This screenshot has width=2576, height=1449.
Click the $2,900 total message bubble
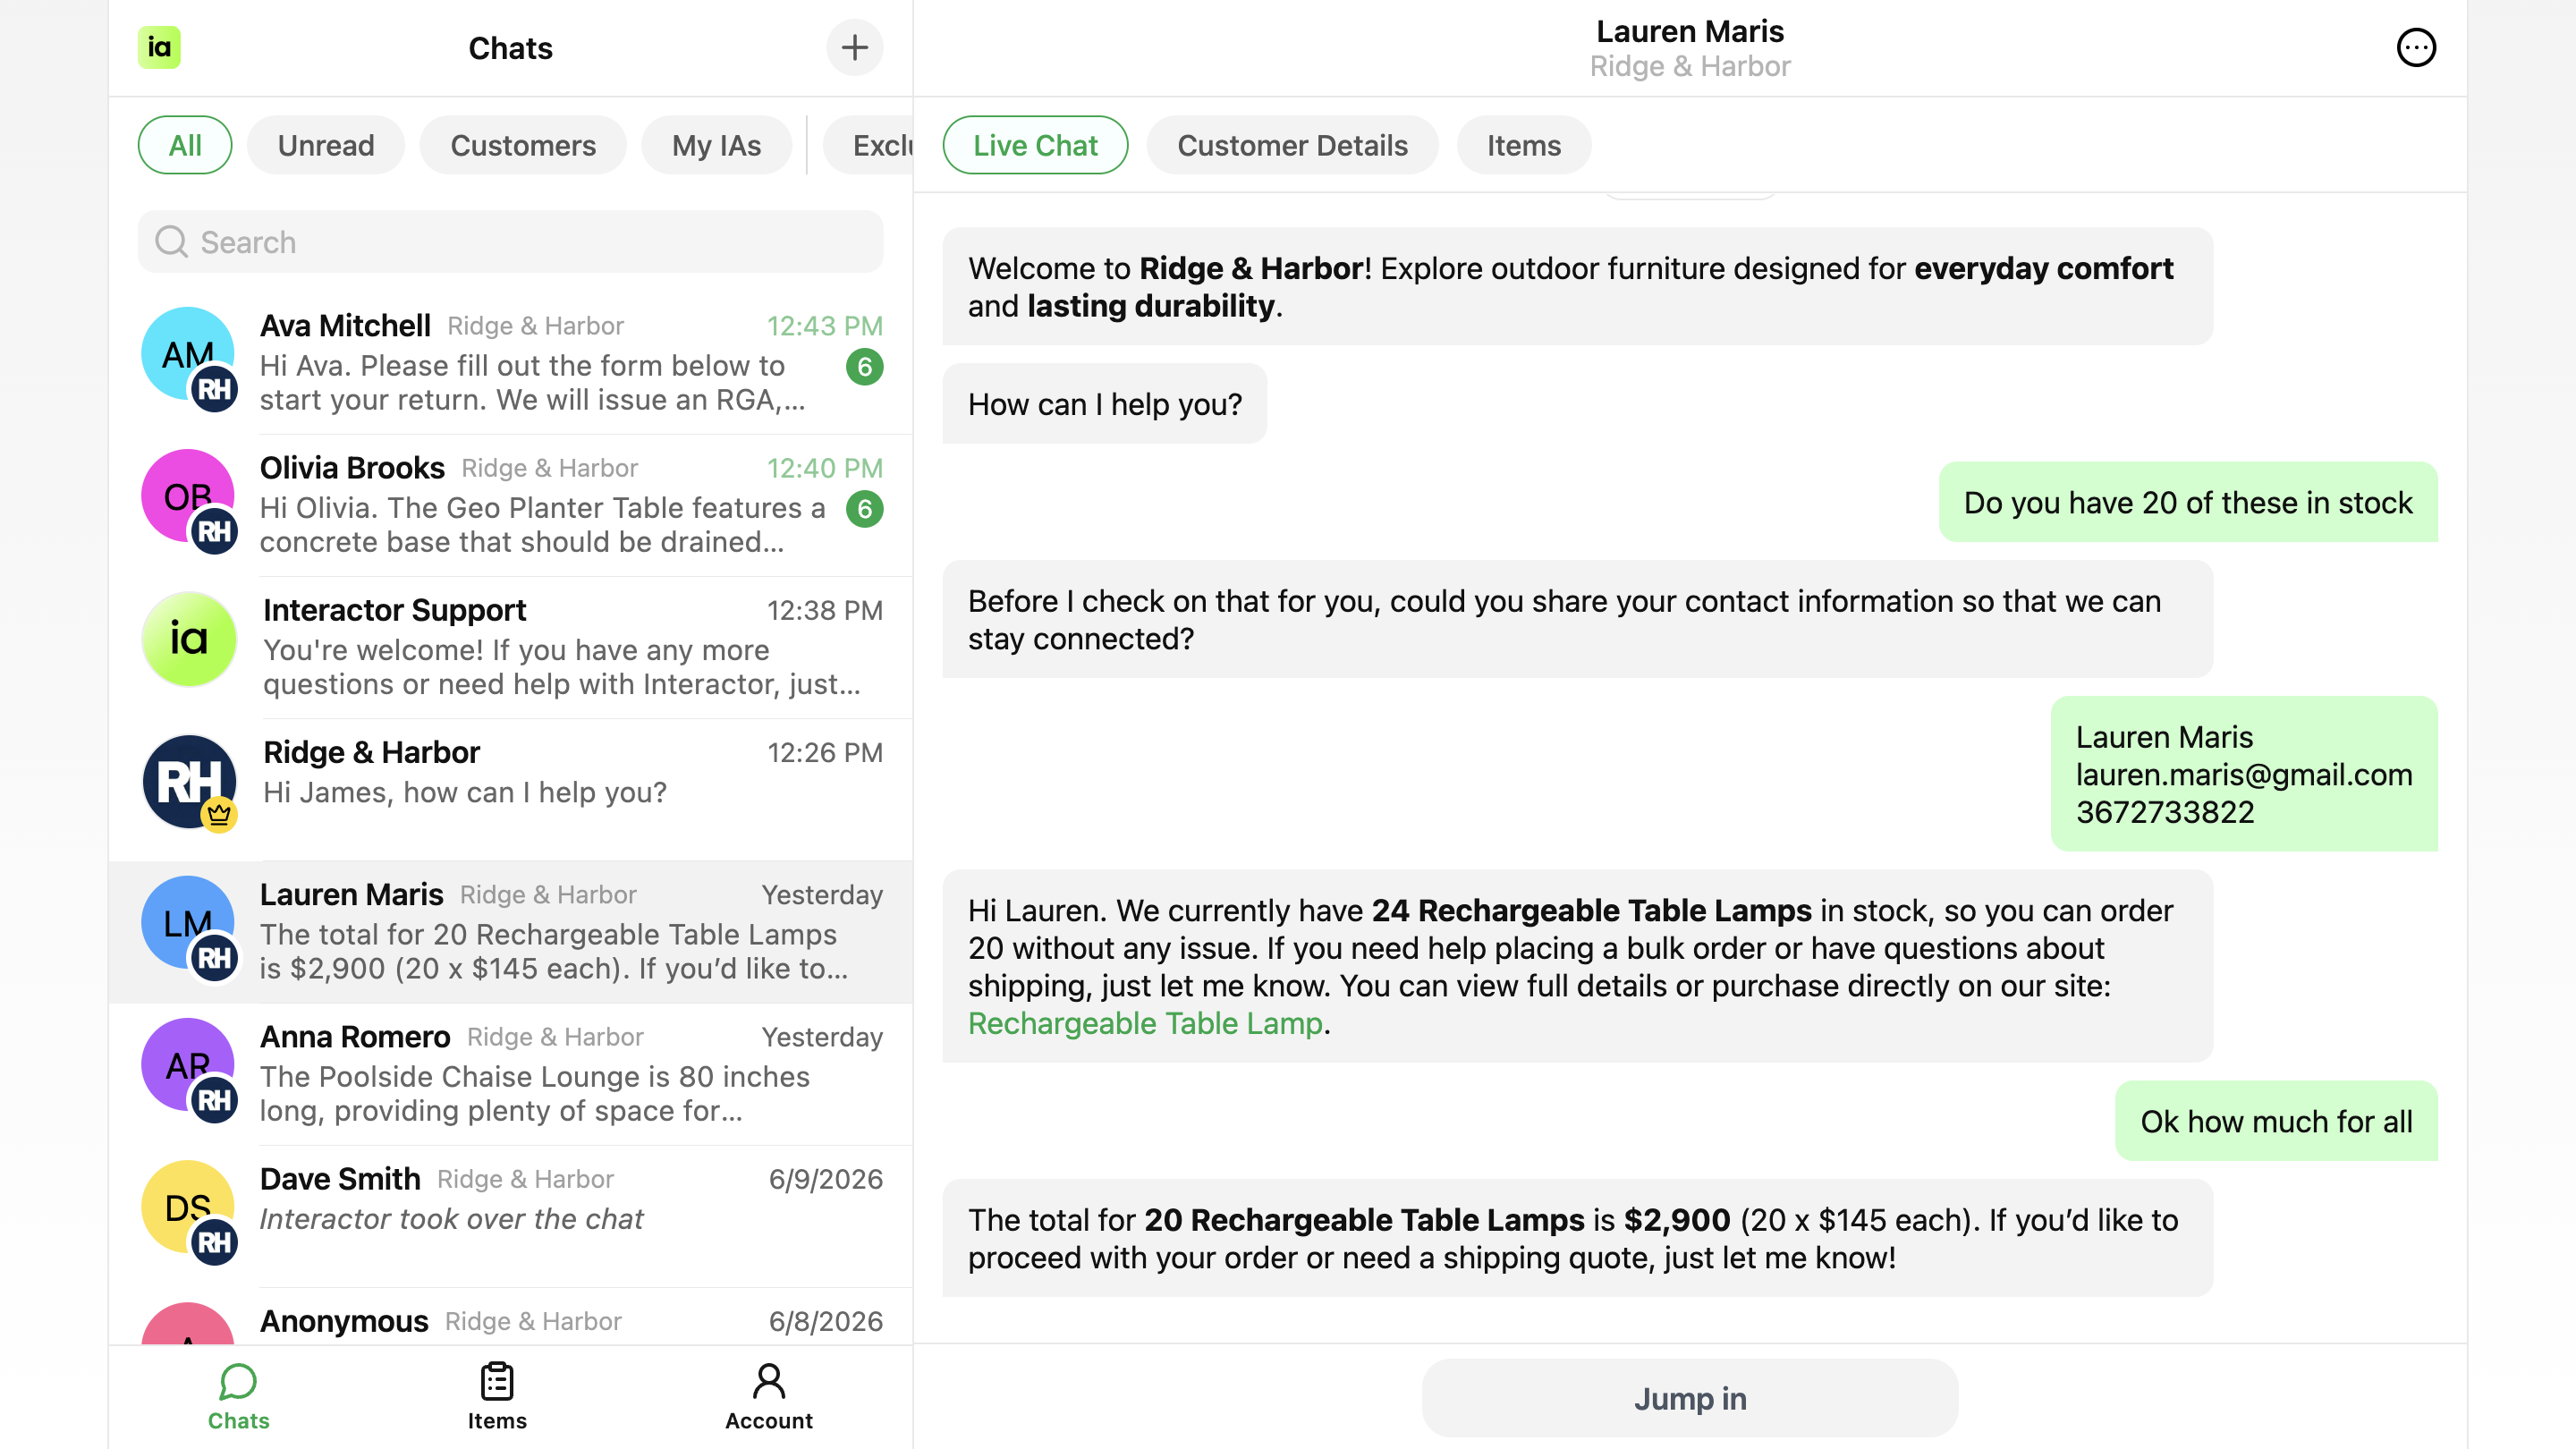[1577, 1238]
